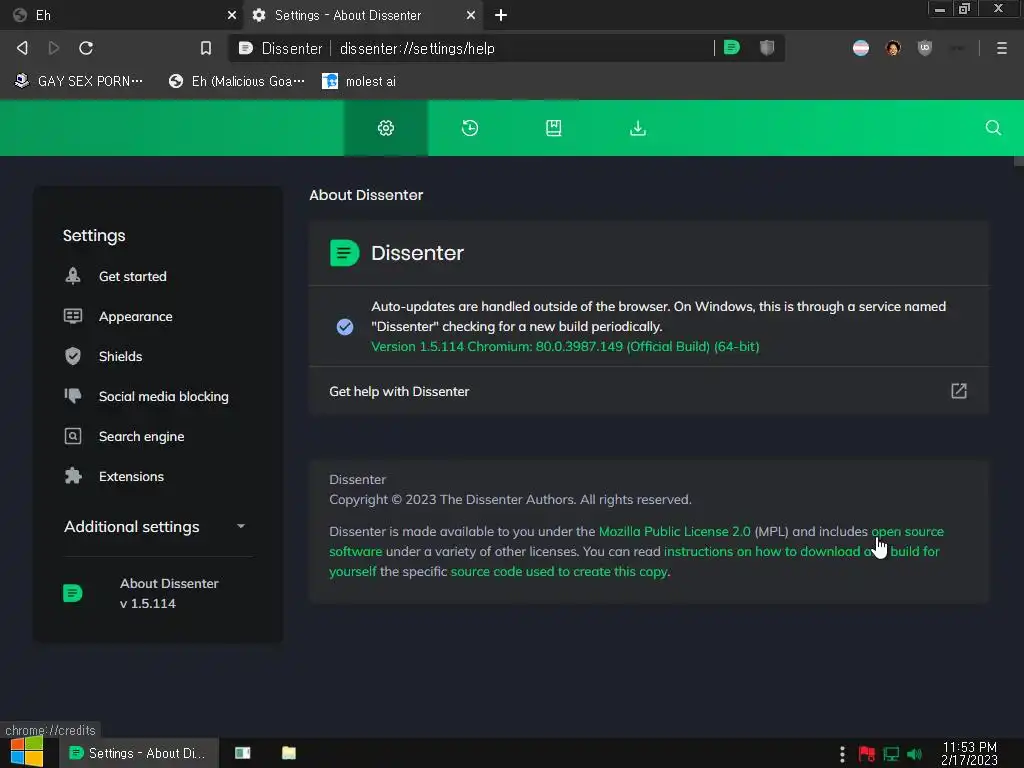The image size is (1024, 768).
Task: Click the Search engine magnifier icon
Action: [73, 436]
